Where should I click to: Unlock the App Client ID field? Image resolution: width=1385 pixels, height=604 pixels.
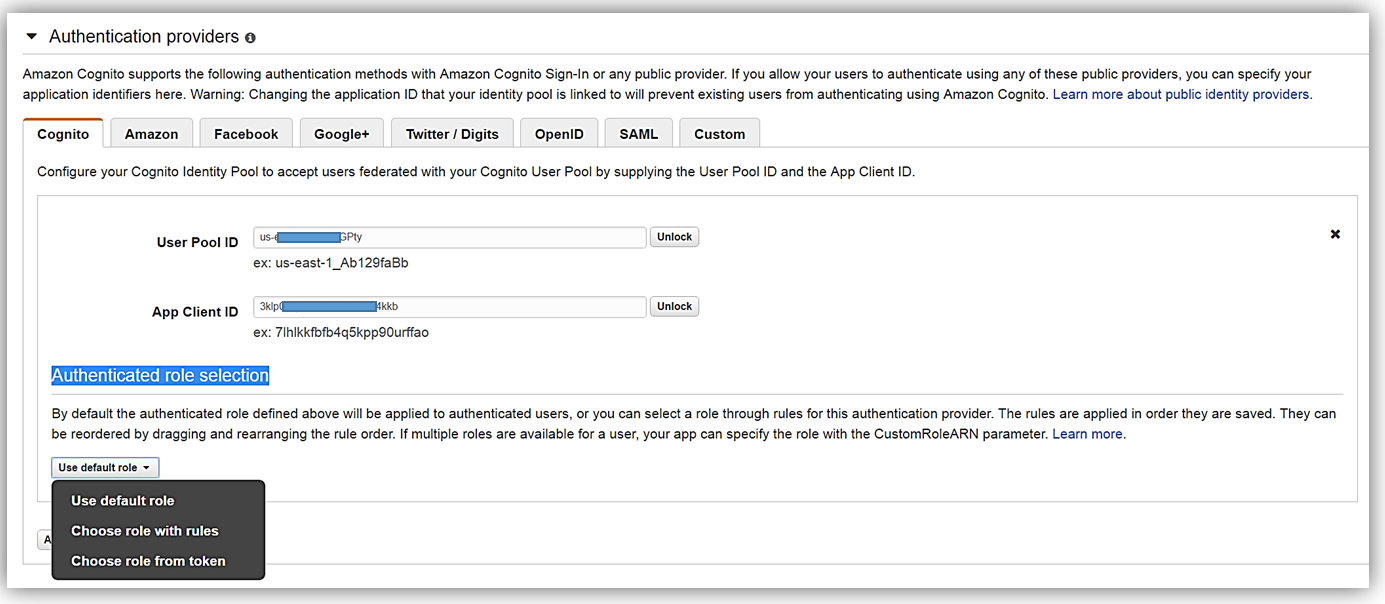click(674, 306)
